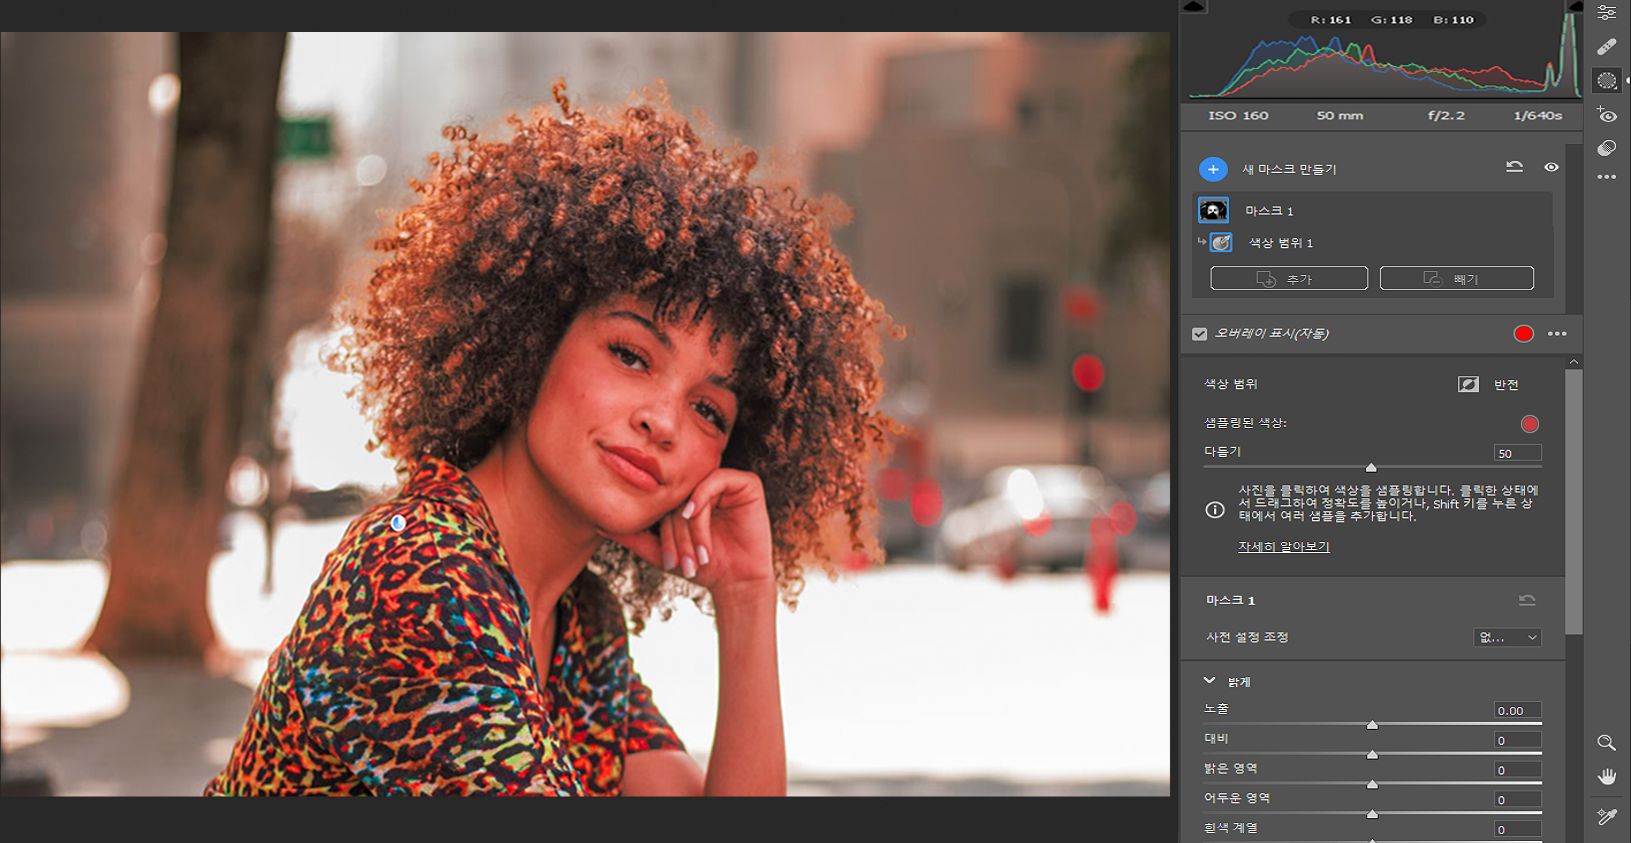This screenshot has width=1631, height=843.
Task: Click the sampler overlay tool at toolbar bottom
Action: click(x=1606, y=817)
